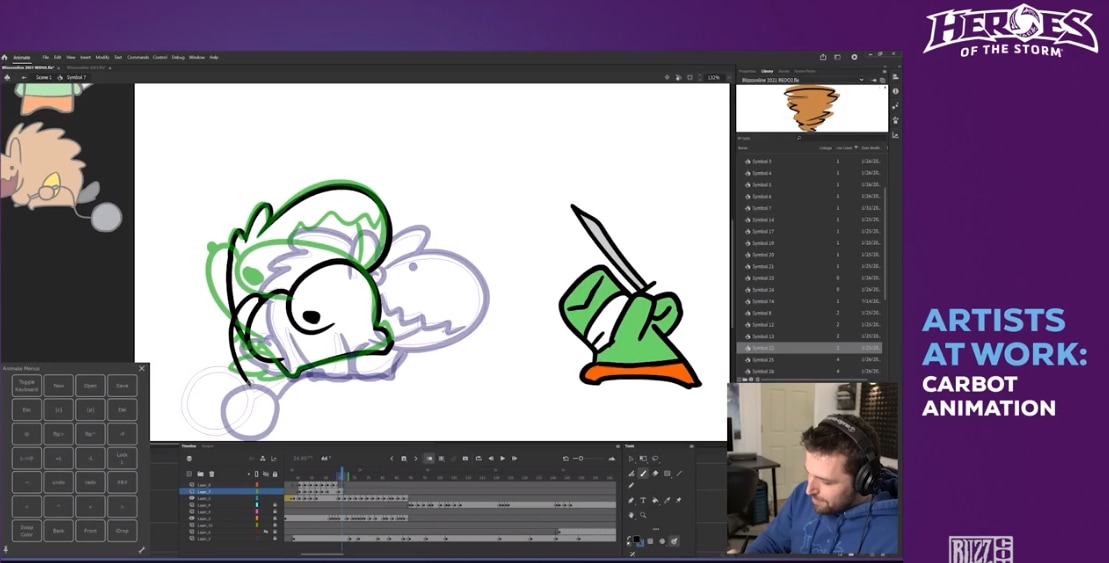This screenshot has width=1109, height=563.
Task: Toggle Show All Layers as Outlines header
Action: point(257,474)
